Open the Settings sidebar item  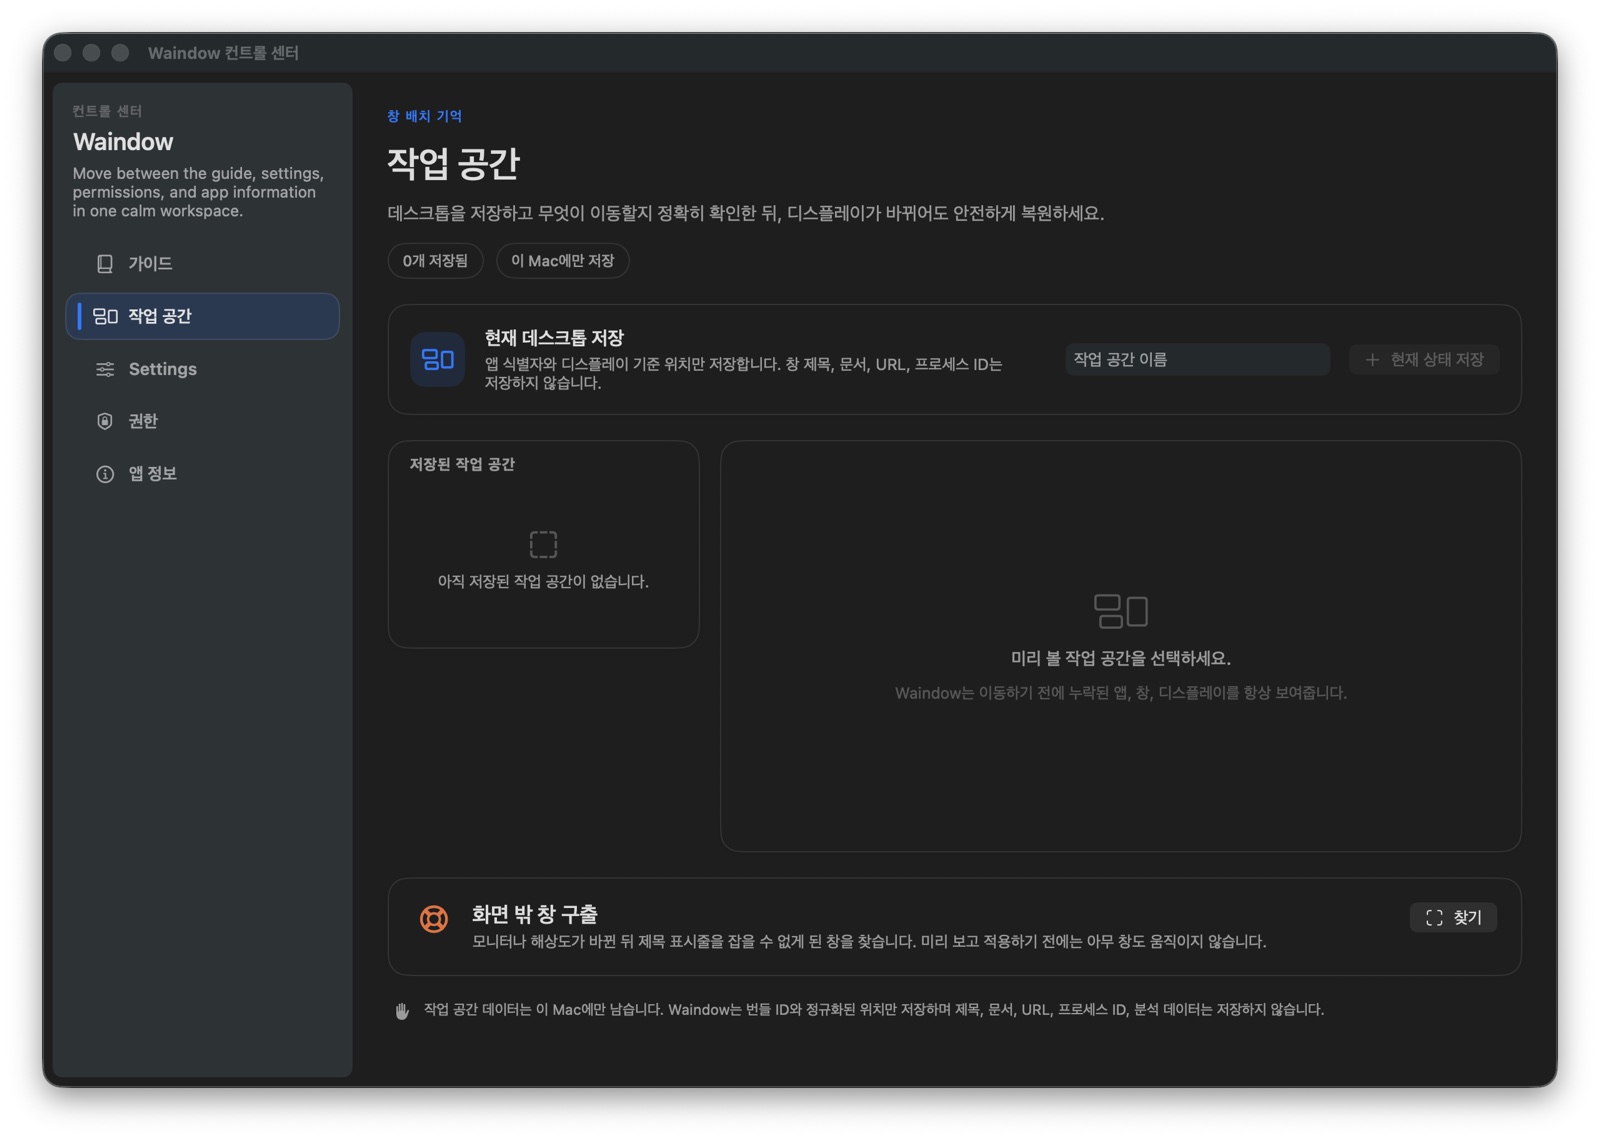(202, 369)
